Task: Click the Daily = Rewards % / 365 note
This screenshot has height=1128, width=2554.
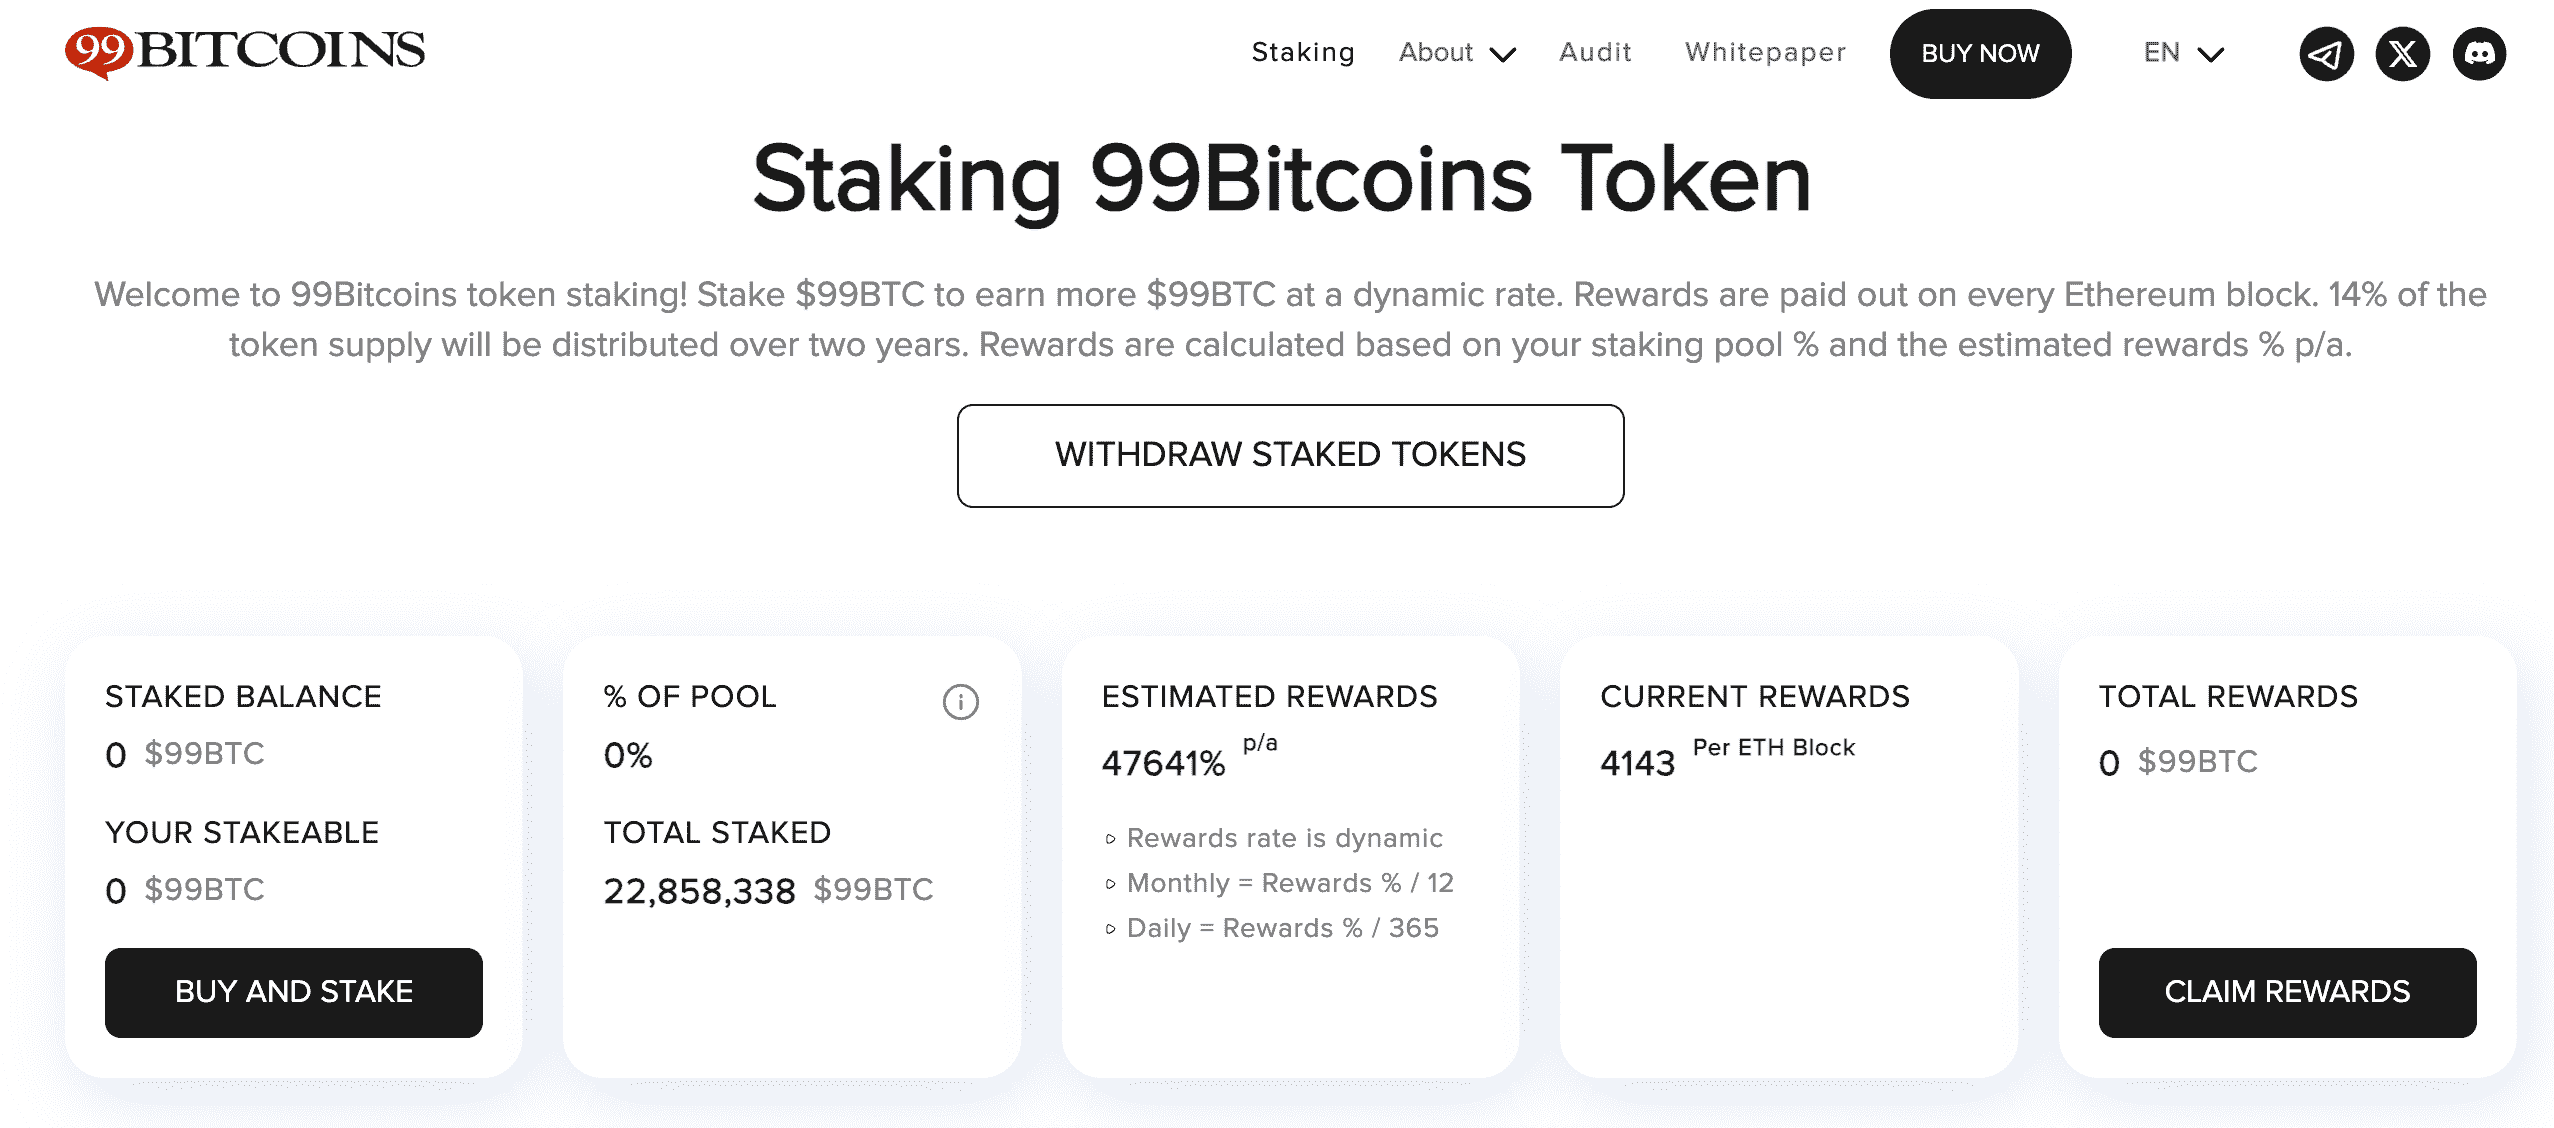Action: click(1282, 929)
